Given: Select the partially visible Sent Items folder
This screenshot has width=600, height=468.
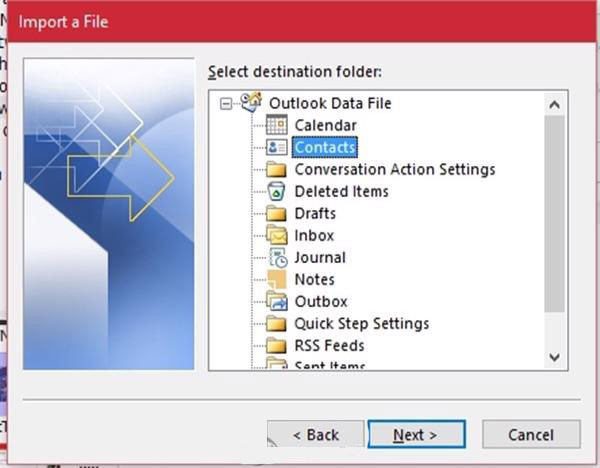Looking at the screenshot, I should click(330, 365).
